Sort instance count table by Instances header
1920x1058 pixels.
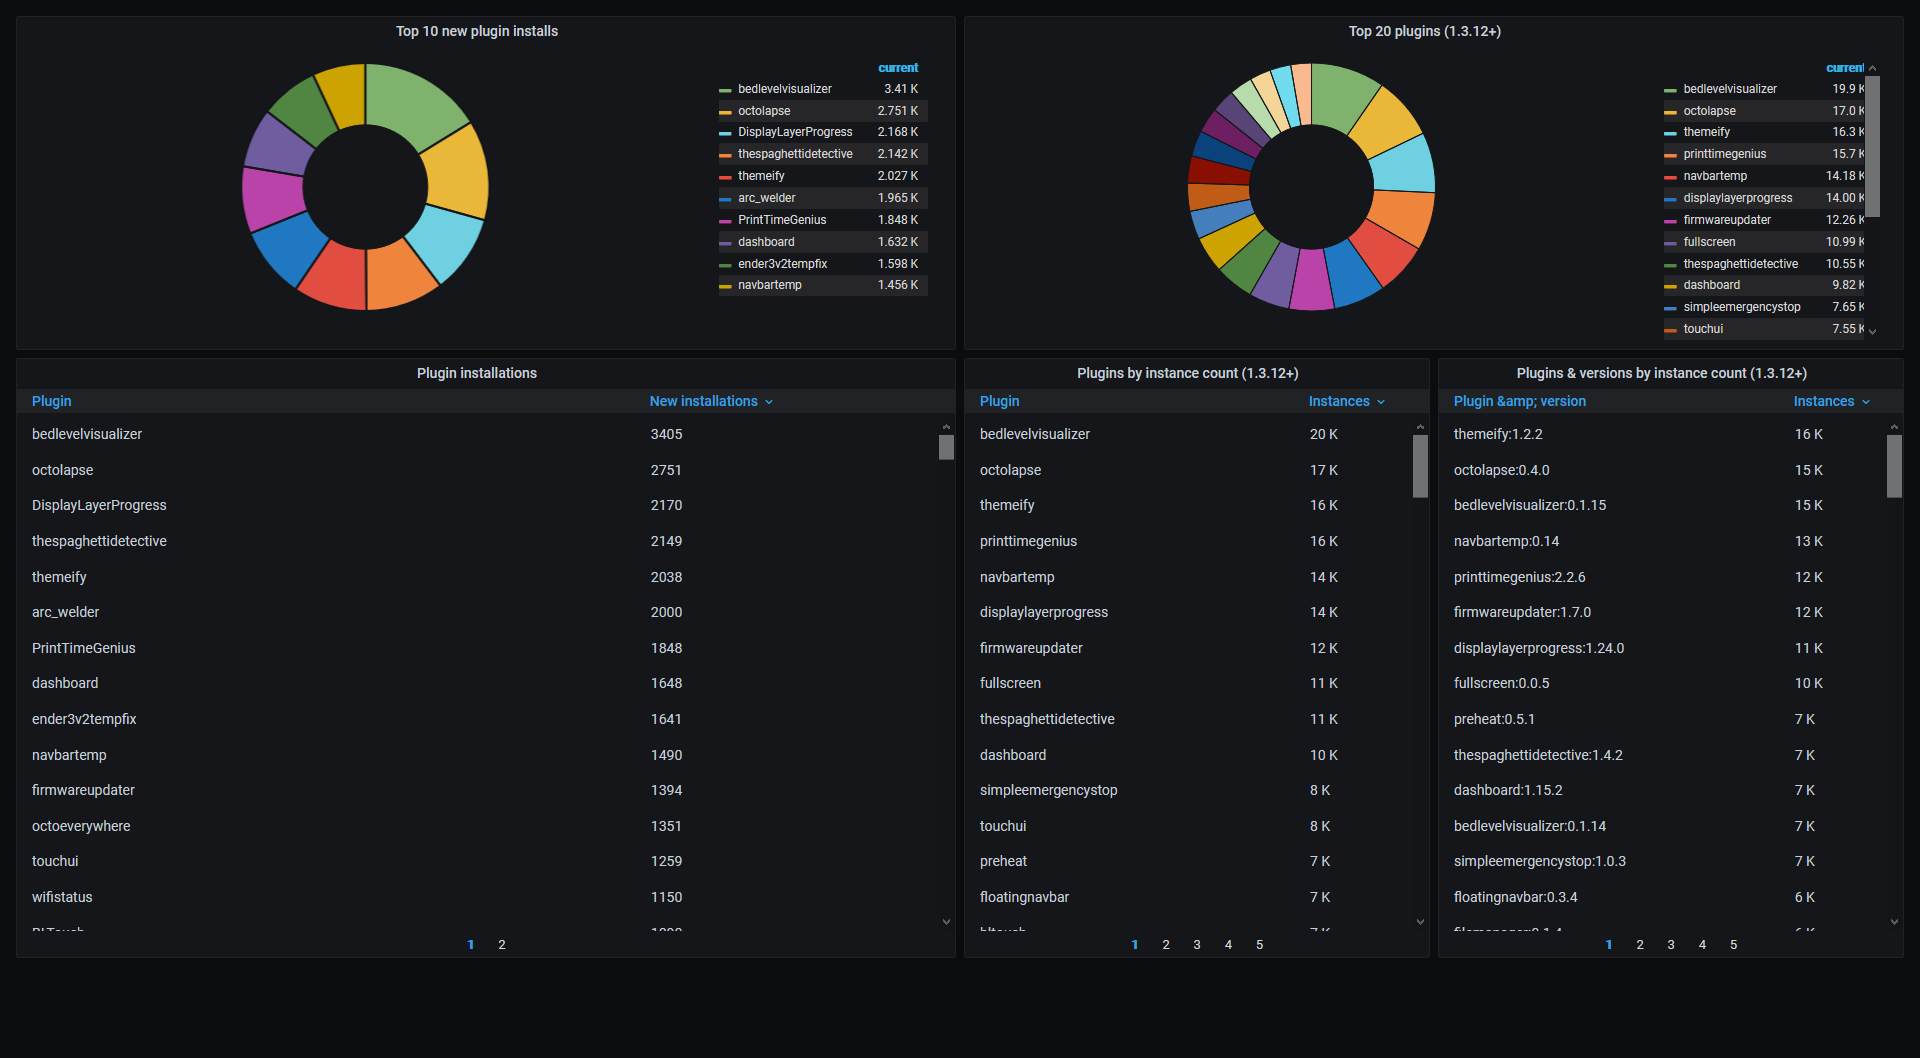point(1346,401)
